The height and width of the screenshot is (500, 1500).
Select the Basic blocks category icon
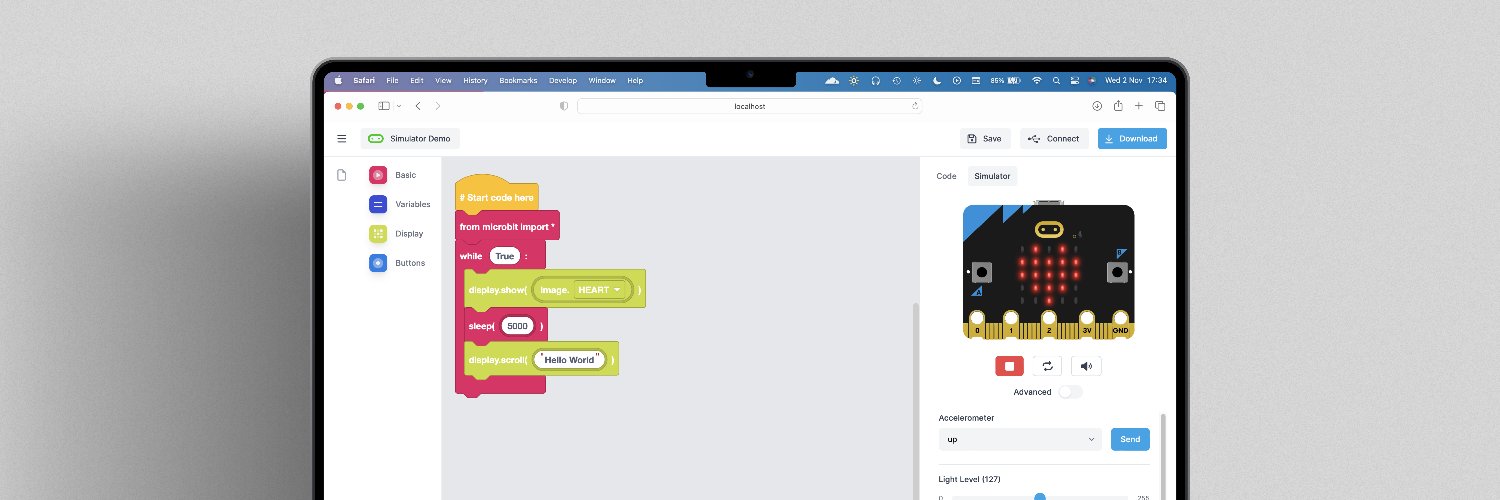378,175
